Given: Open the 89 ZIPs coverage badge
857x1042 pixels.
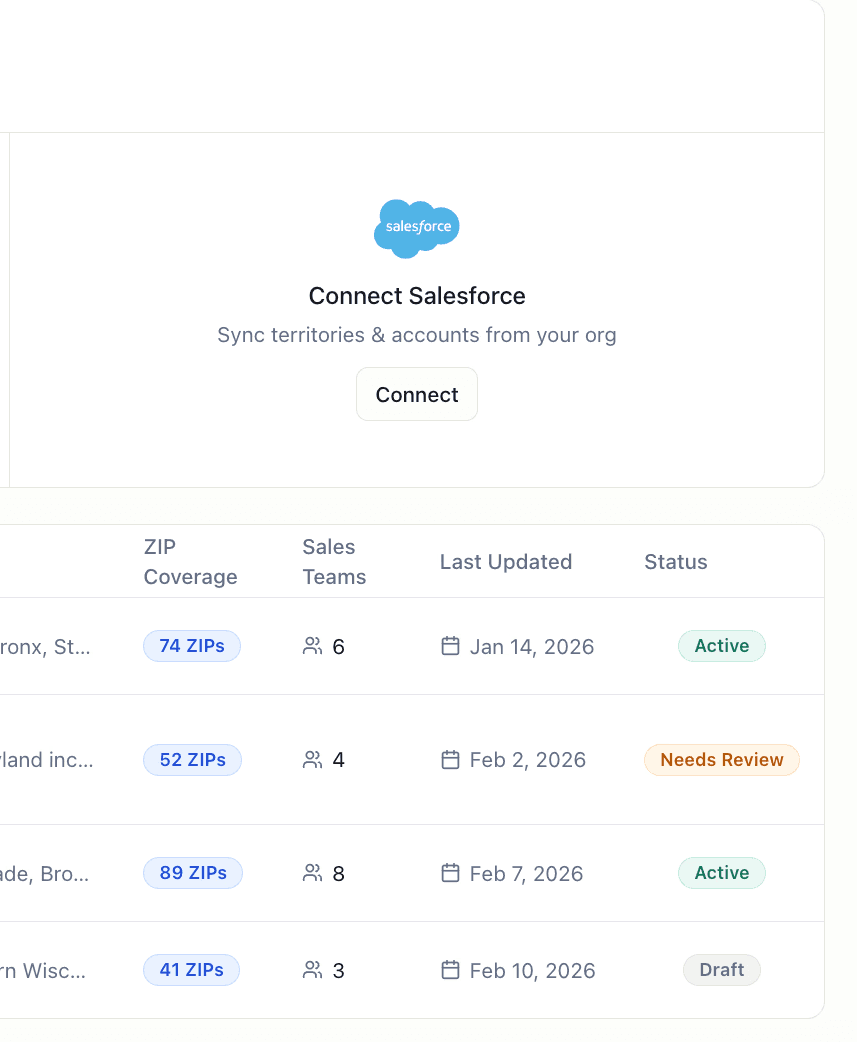Looking at the screenshot, I should tap(193, 873).
